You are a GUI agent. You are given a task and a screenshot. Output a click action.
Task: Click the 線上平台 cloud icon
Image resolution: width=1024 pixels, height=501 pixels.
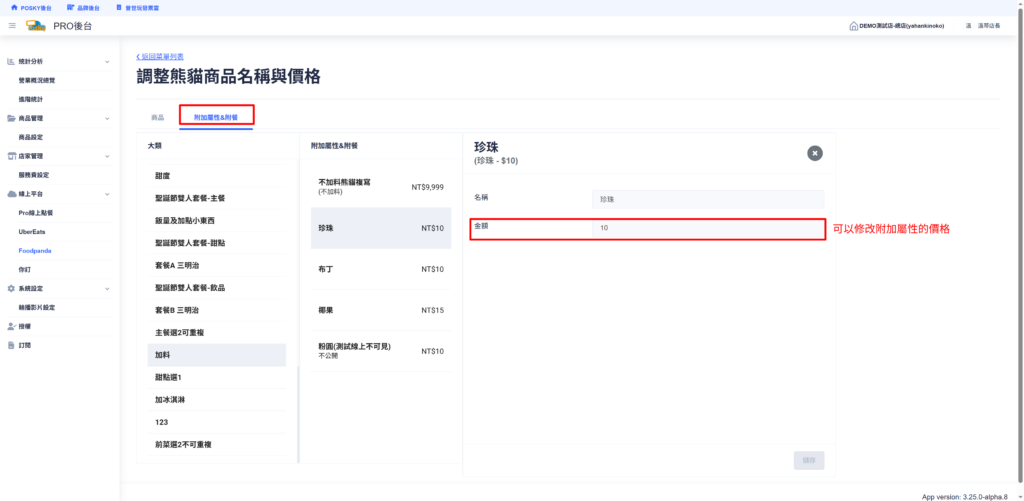[11, 194]
